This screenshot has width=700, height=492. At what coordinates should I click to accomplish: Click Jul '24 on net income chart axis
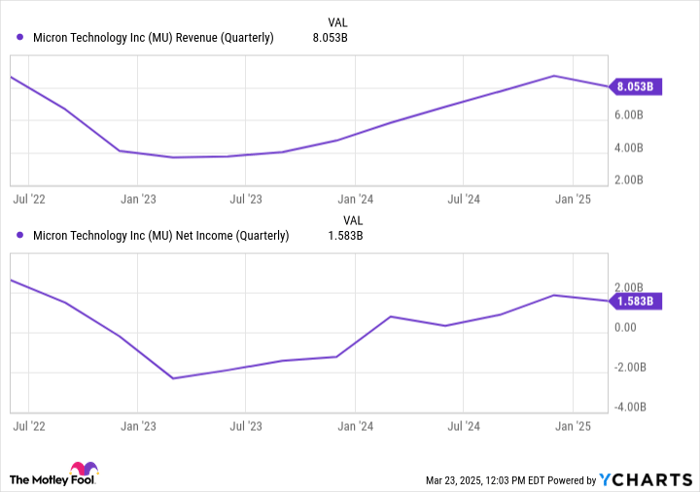point(463,426)
